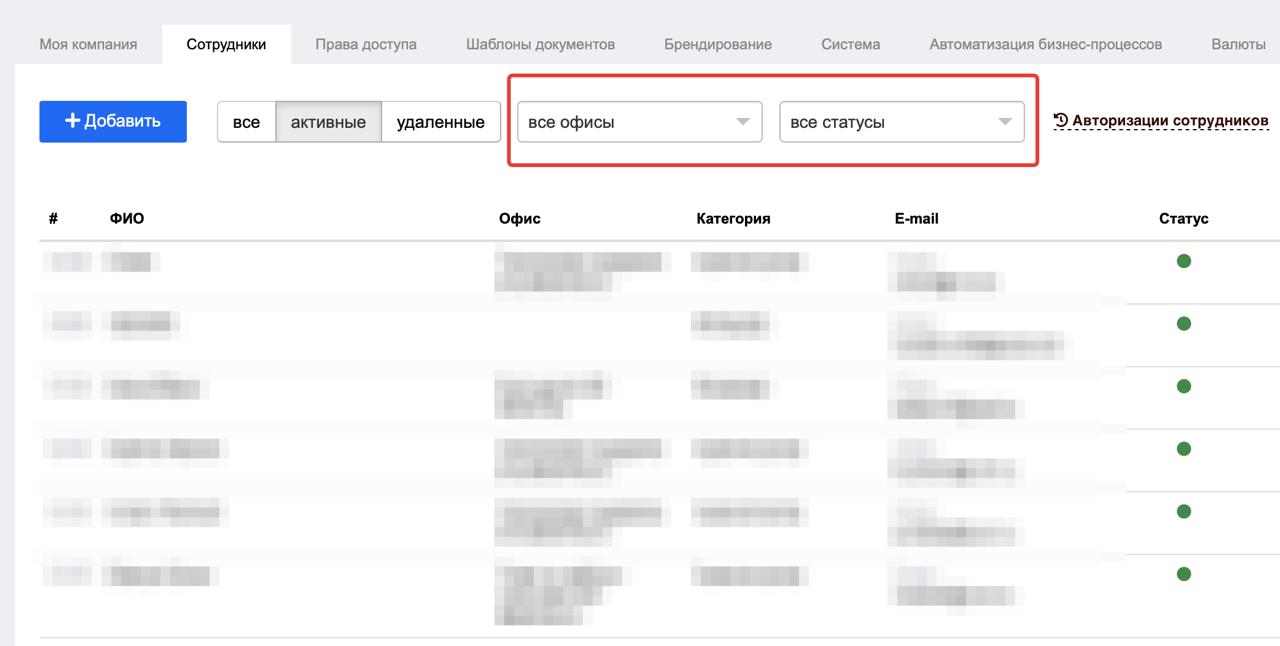
Task: Click the plus icon on Добавить button
Action: click(72, 121)
